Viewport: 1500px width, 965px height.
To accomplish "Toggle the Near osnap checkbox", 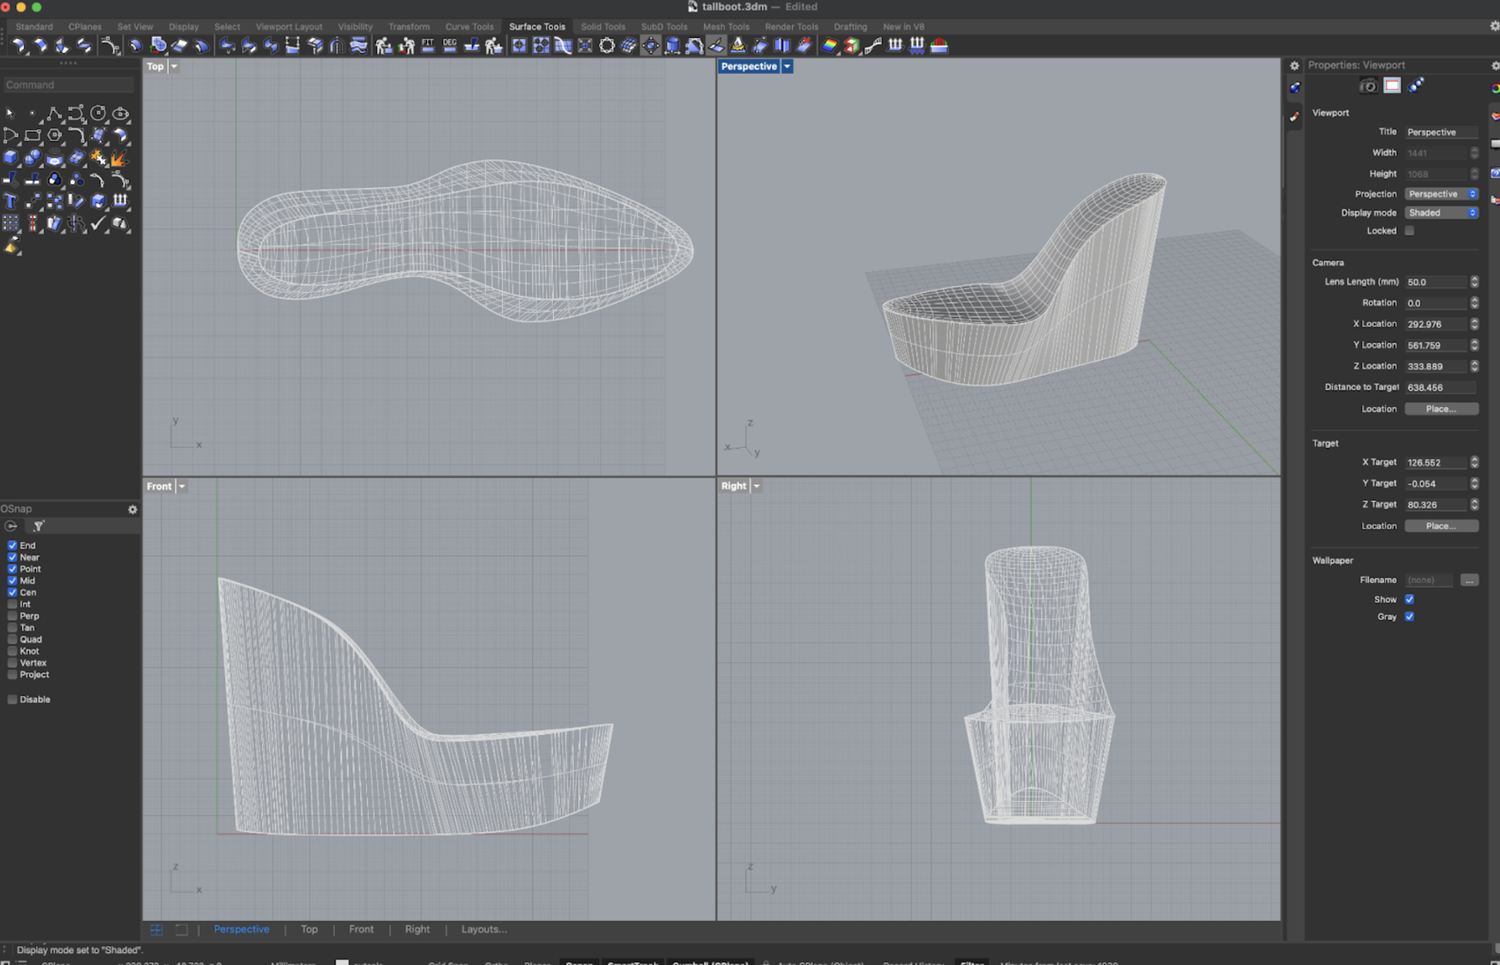I will [12, 557].
